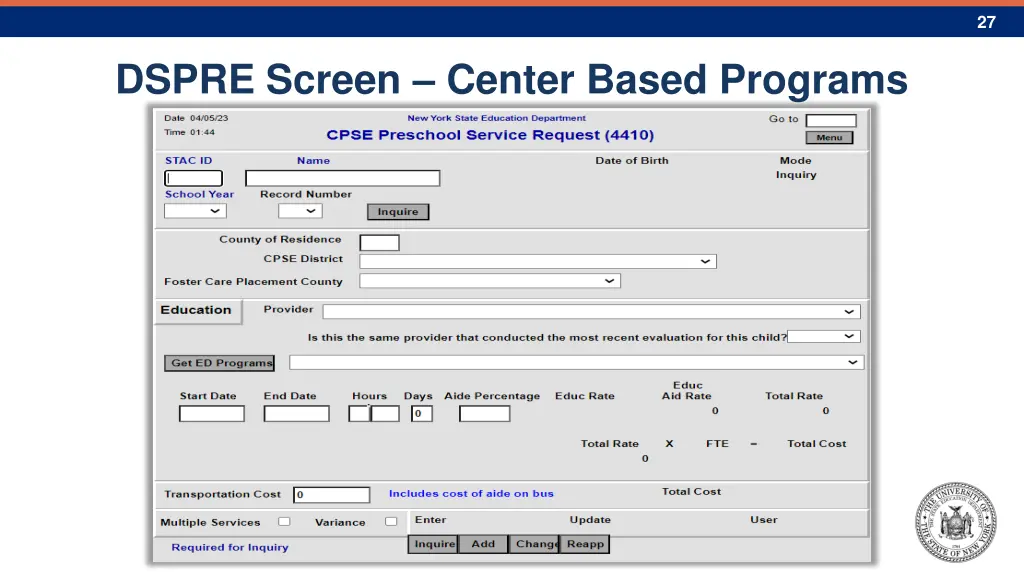Click the Reapp button
The height and width of the screenshot is (576, 1024).
585,544
